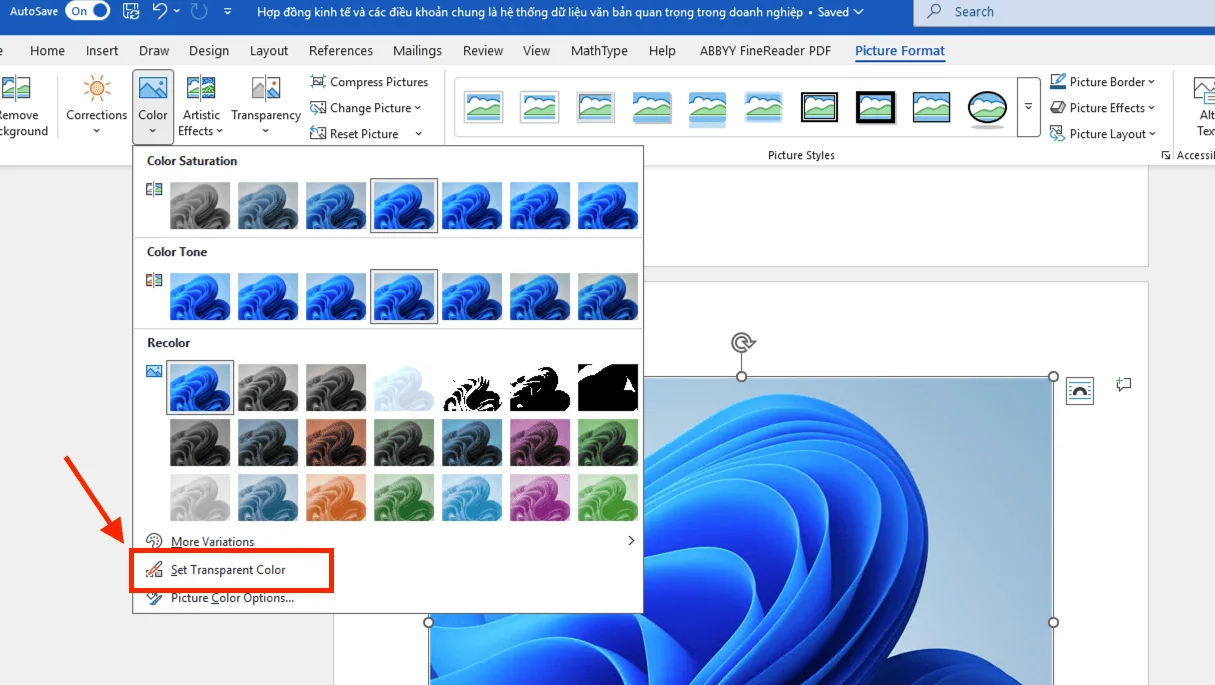Click the Transparency tool icon

click(266, 89)
